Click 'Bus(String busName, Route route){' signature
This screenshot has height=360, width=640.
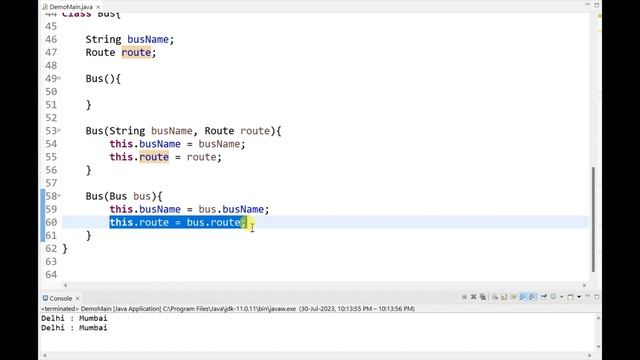[x=183, y=131]
